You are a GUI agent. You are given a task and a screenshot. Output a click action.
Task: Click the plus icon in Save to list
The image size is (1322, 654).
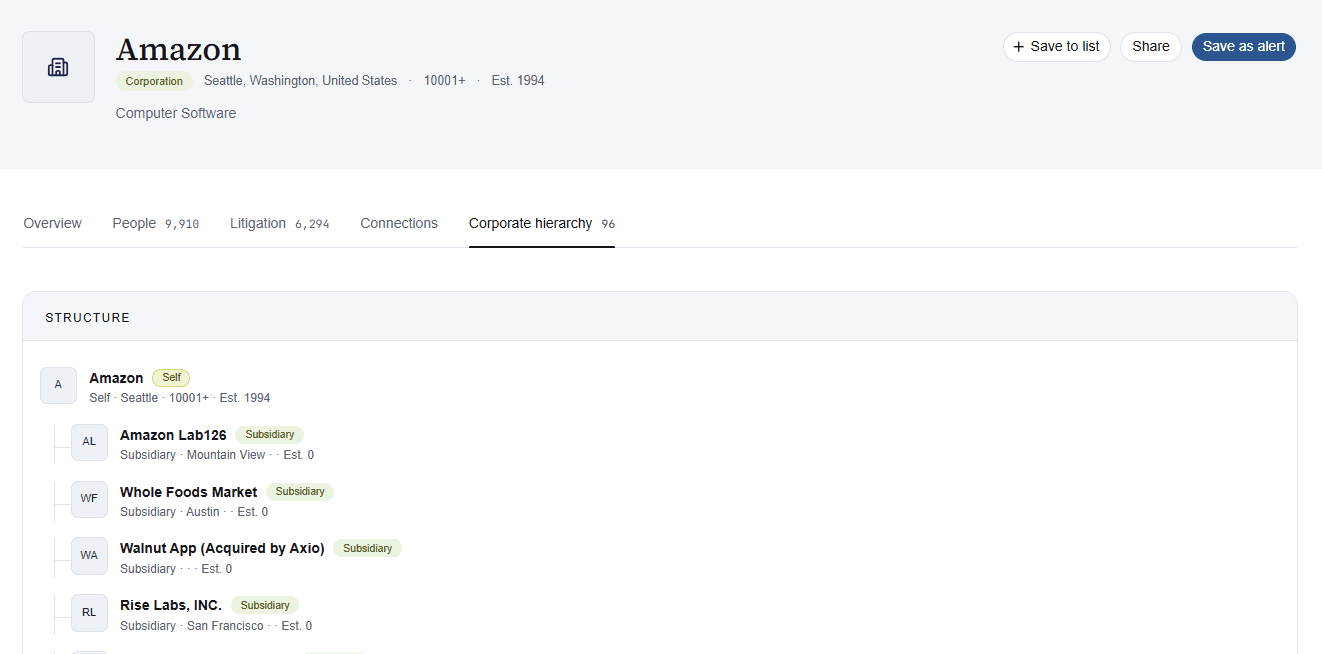[x=1019, y=47]
